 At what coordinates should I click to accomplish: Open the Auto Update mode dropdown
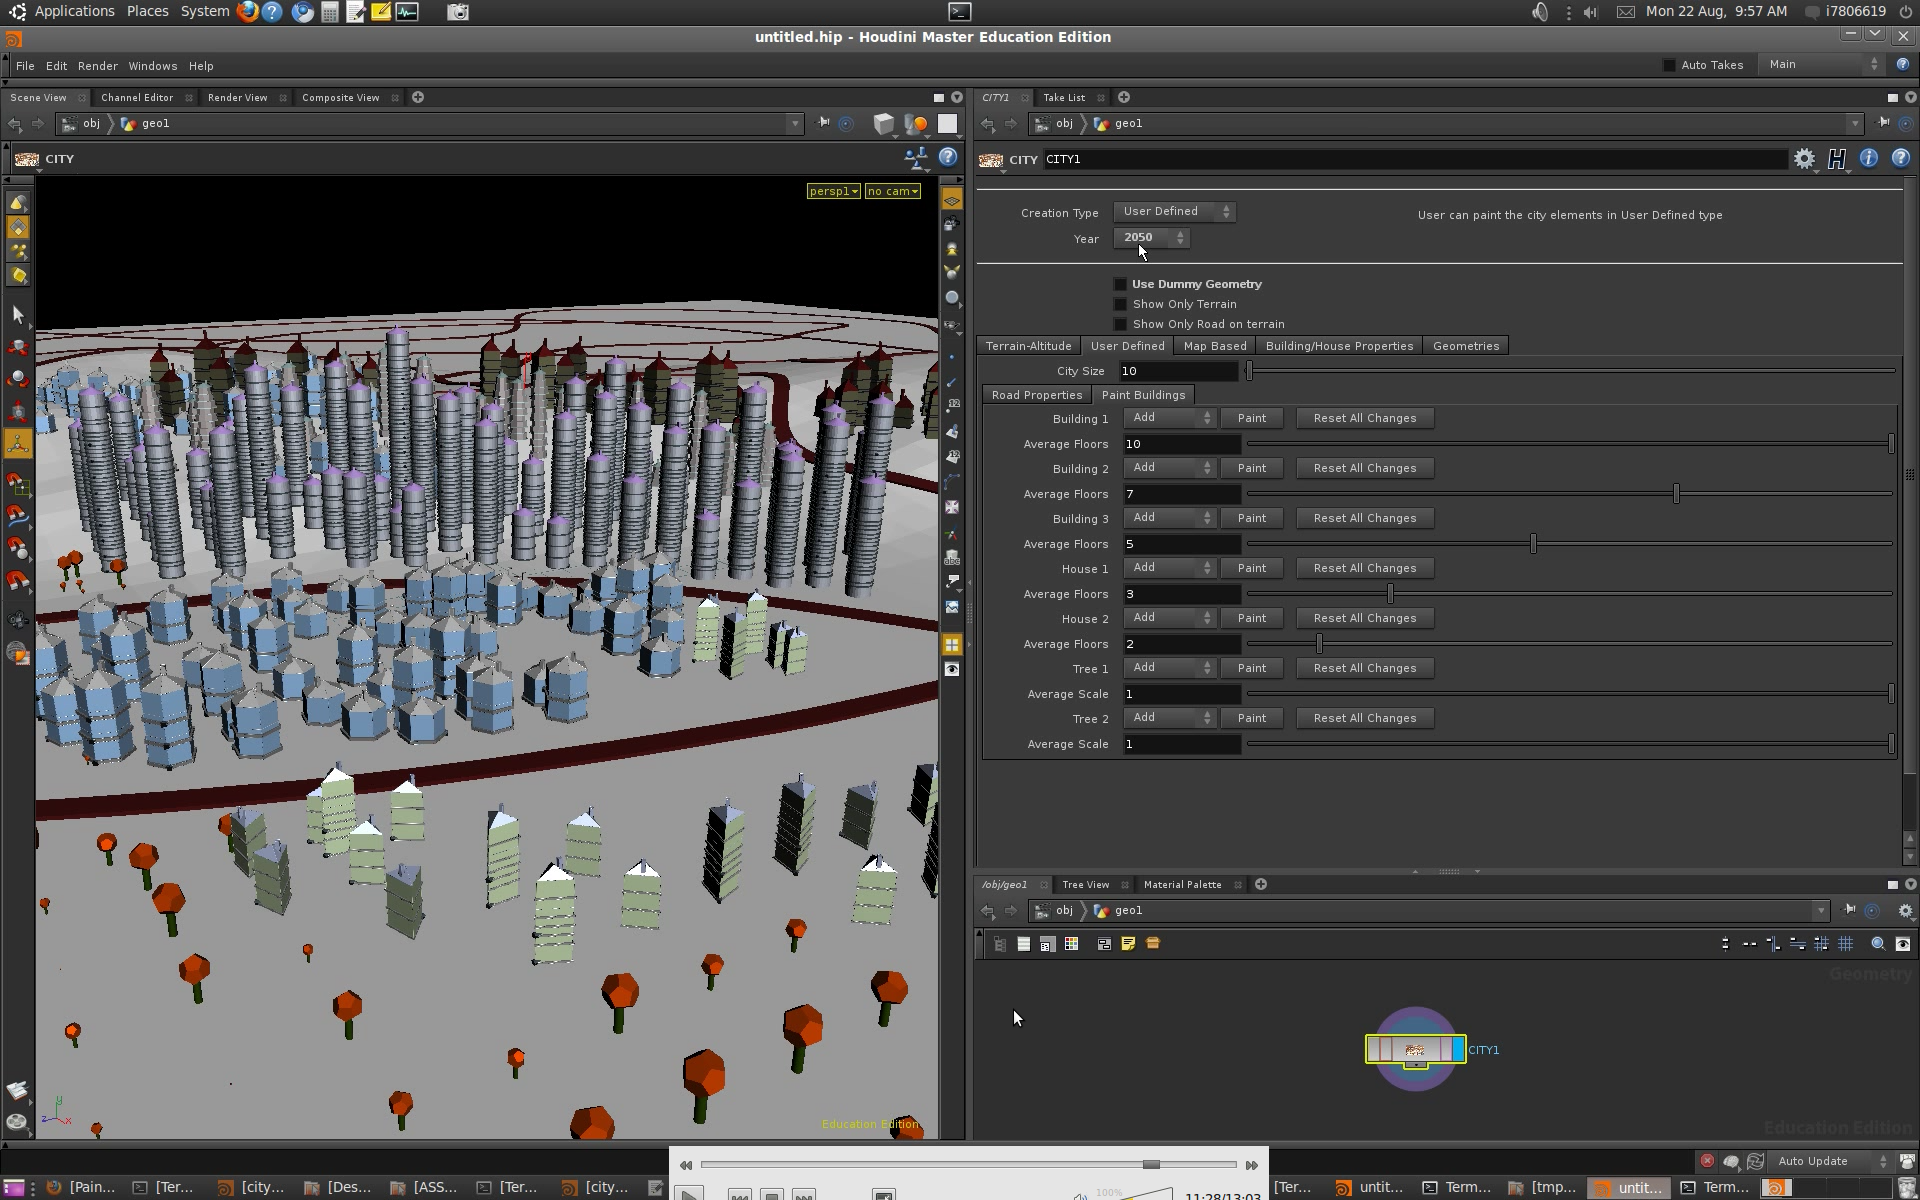[1831, 1161]
